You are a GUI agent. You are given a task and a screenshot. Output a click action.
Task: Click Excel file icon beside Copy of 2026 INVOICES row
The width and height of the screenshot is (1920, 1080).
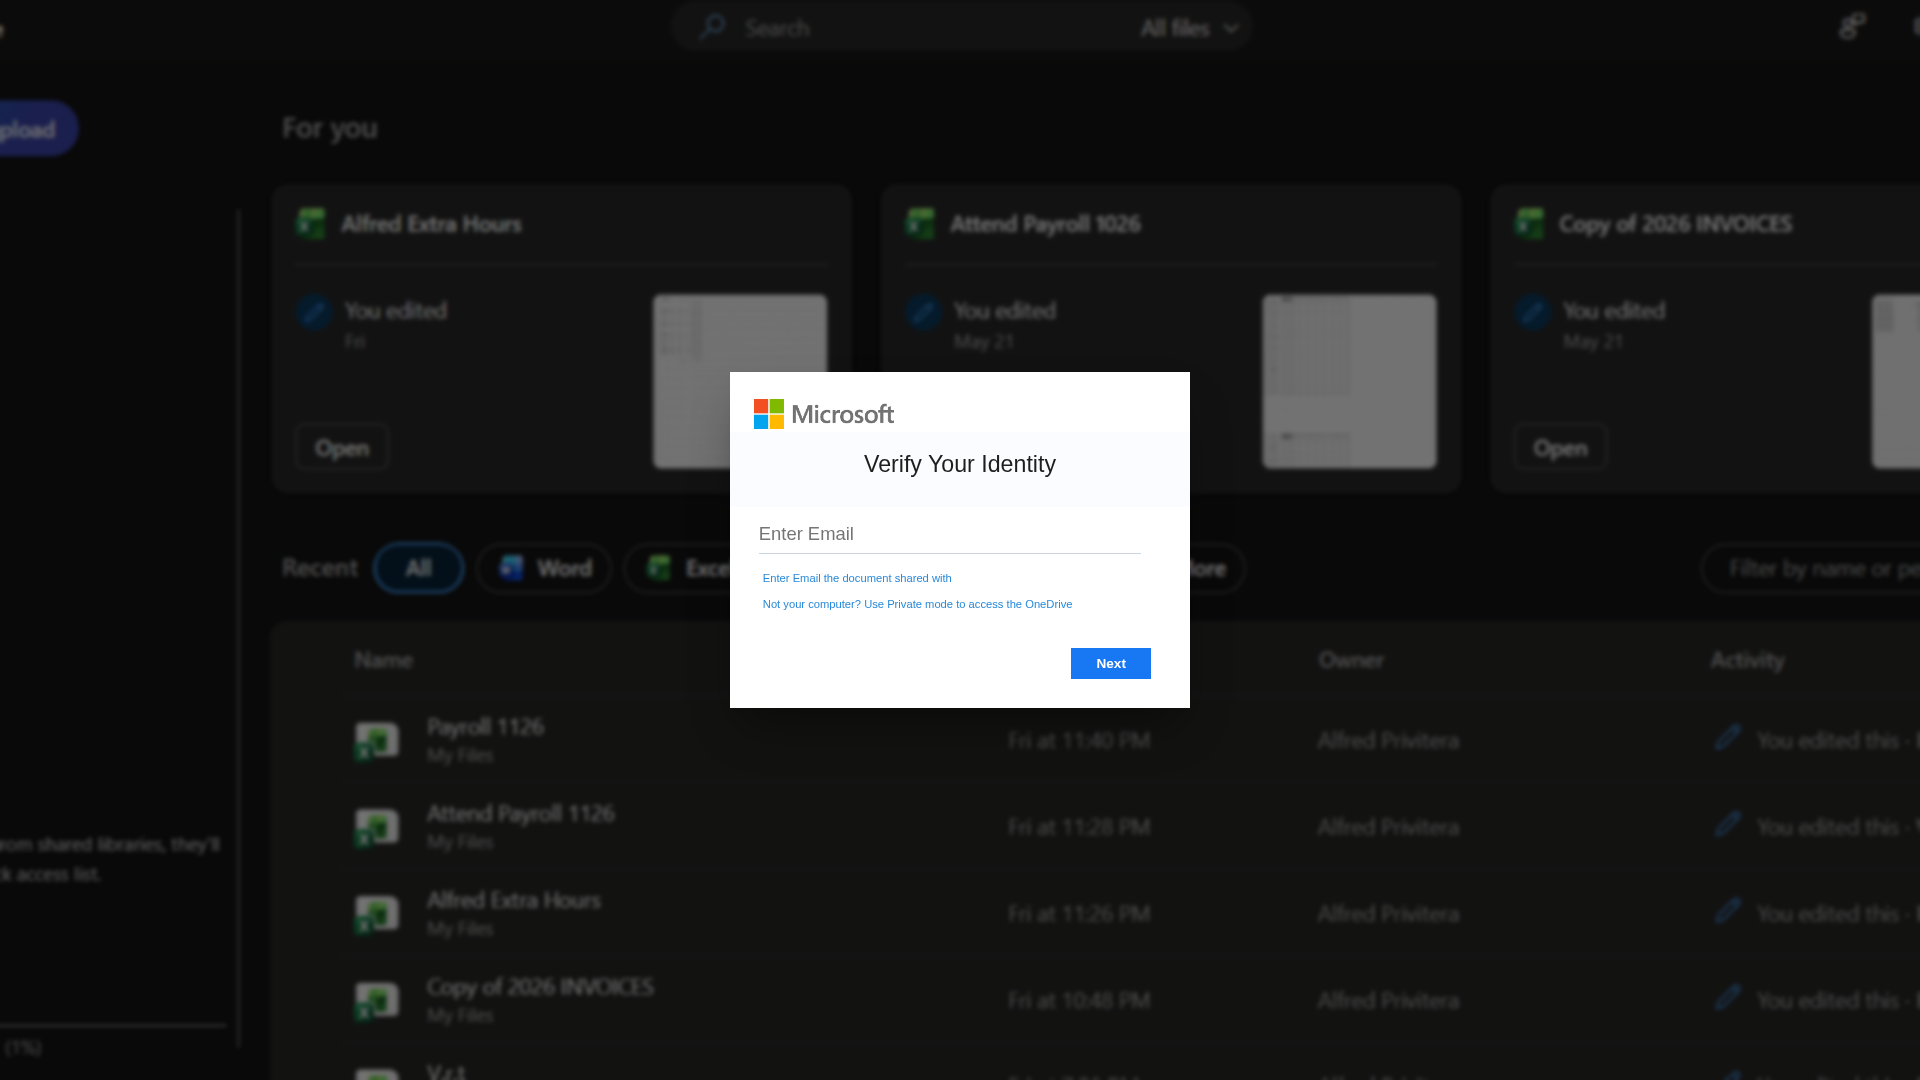(377, 1001)
